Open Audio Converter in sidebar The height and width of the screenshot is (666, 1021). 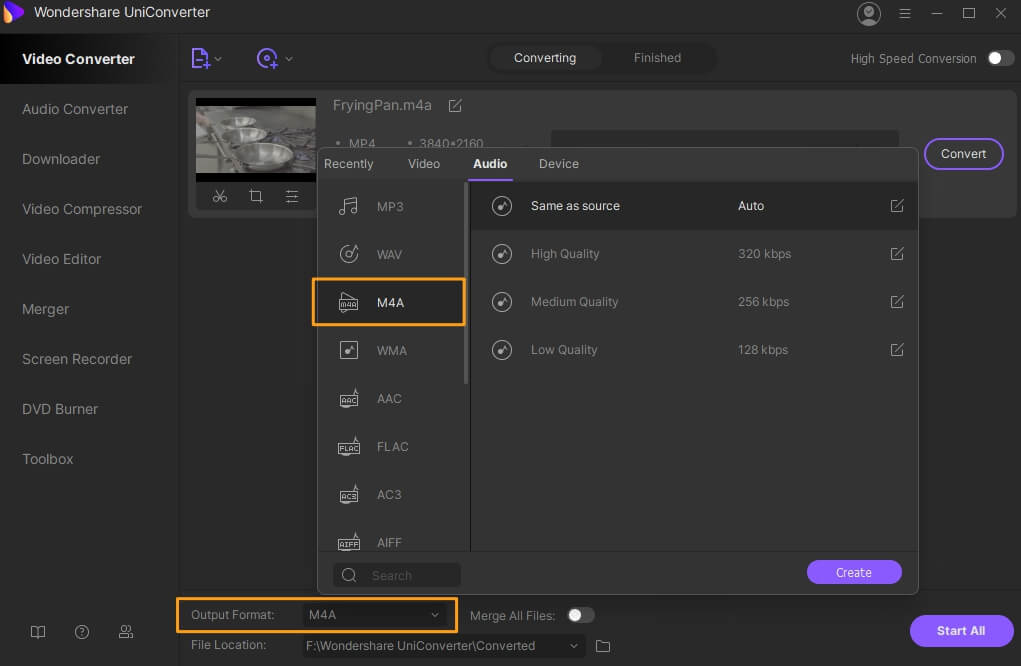(x=75, y=109)
